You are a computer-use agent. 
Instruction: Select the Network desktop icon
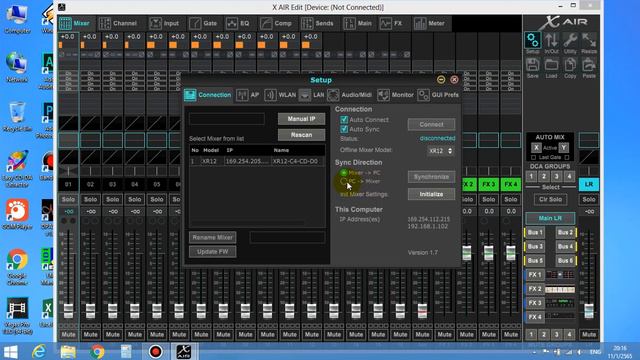17,67
